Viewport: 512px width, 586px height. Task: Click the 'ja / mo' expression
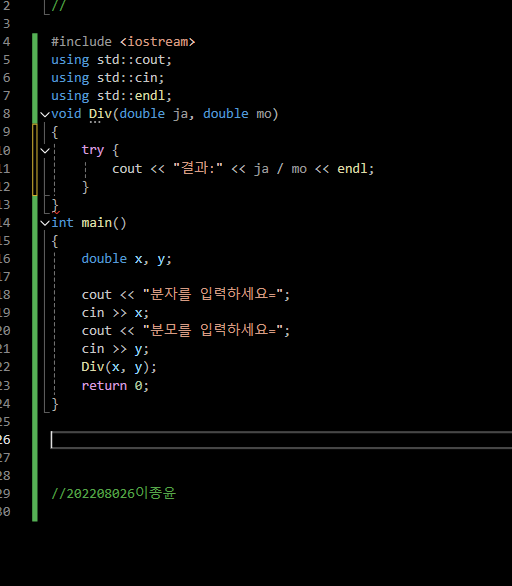click(x=280, y=169)
